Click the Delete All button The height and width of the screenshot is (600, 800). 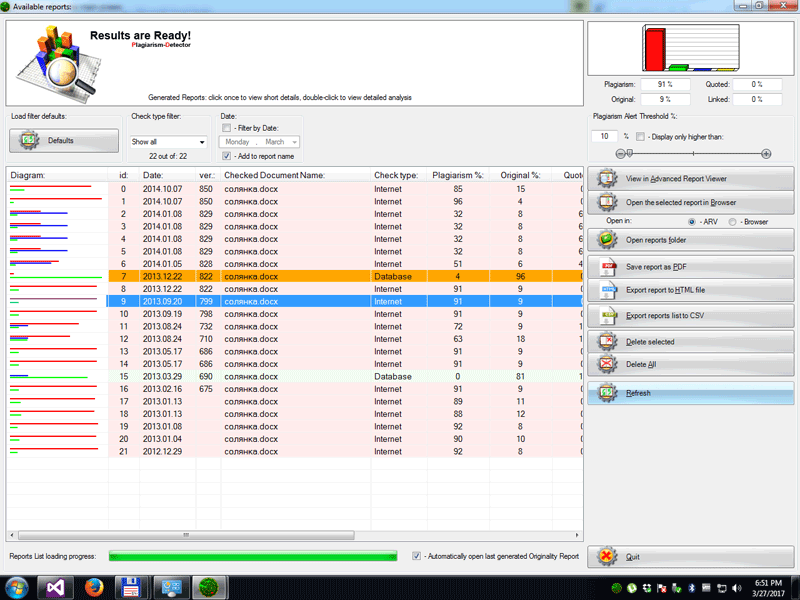[x=690, y=364]
